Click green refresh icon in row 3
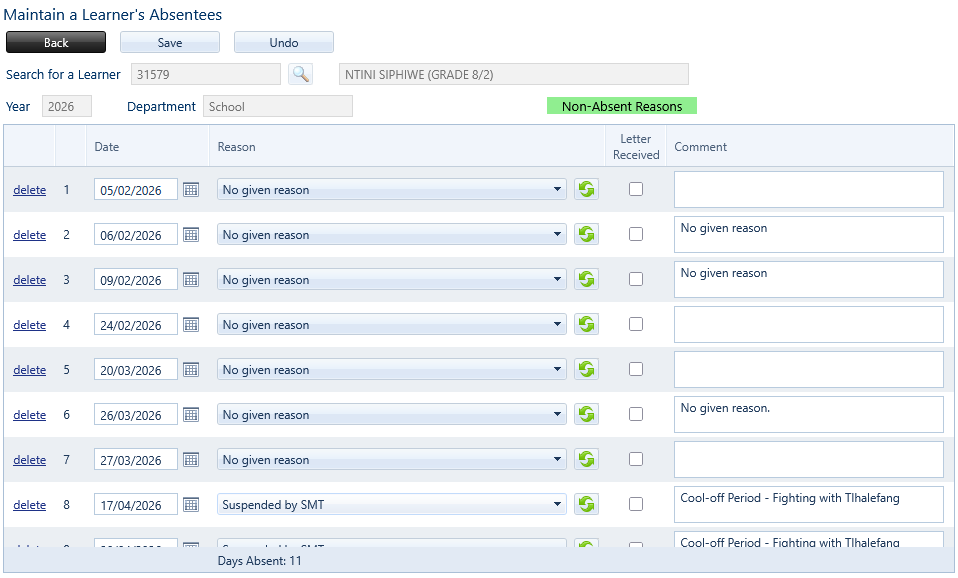This screenshot has height=578, width=958. pos(587,279)
